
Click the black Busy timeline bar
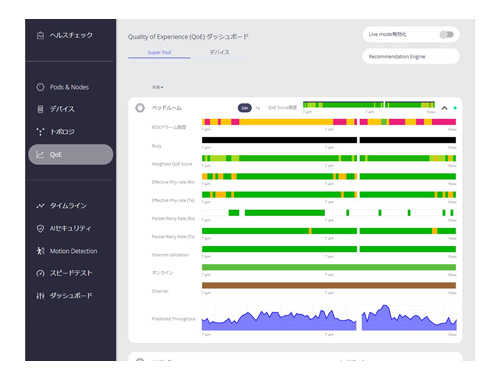[329, 140]
